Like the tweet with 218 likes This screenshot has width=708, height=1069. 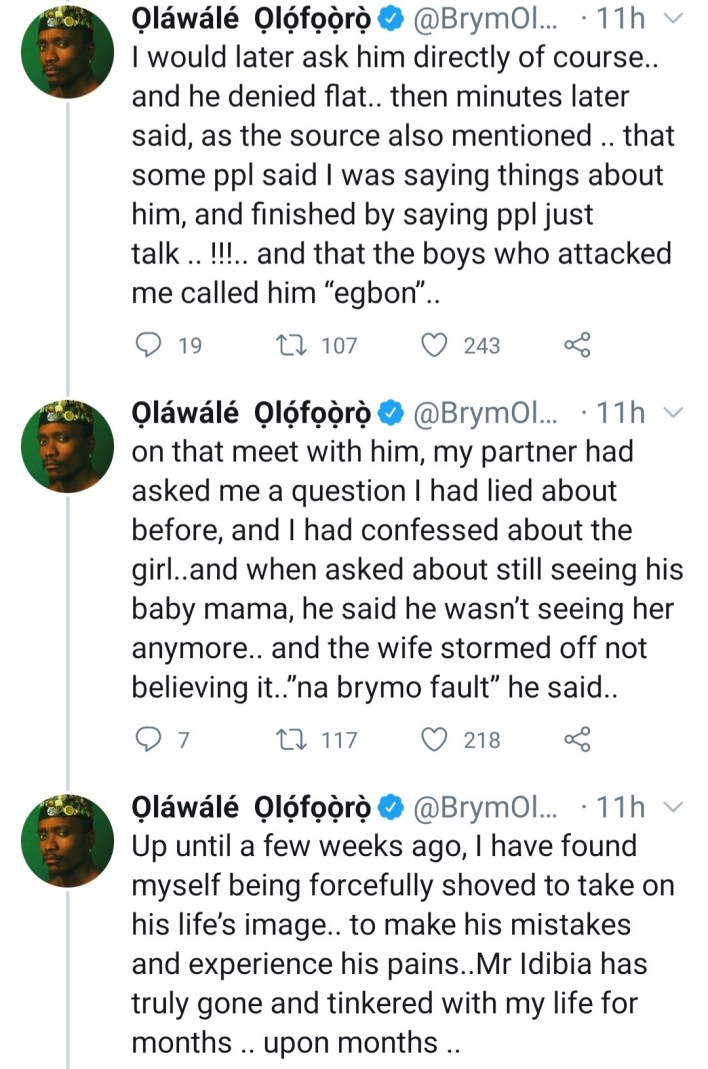tap(435, 741)
